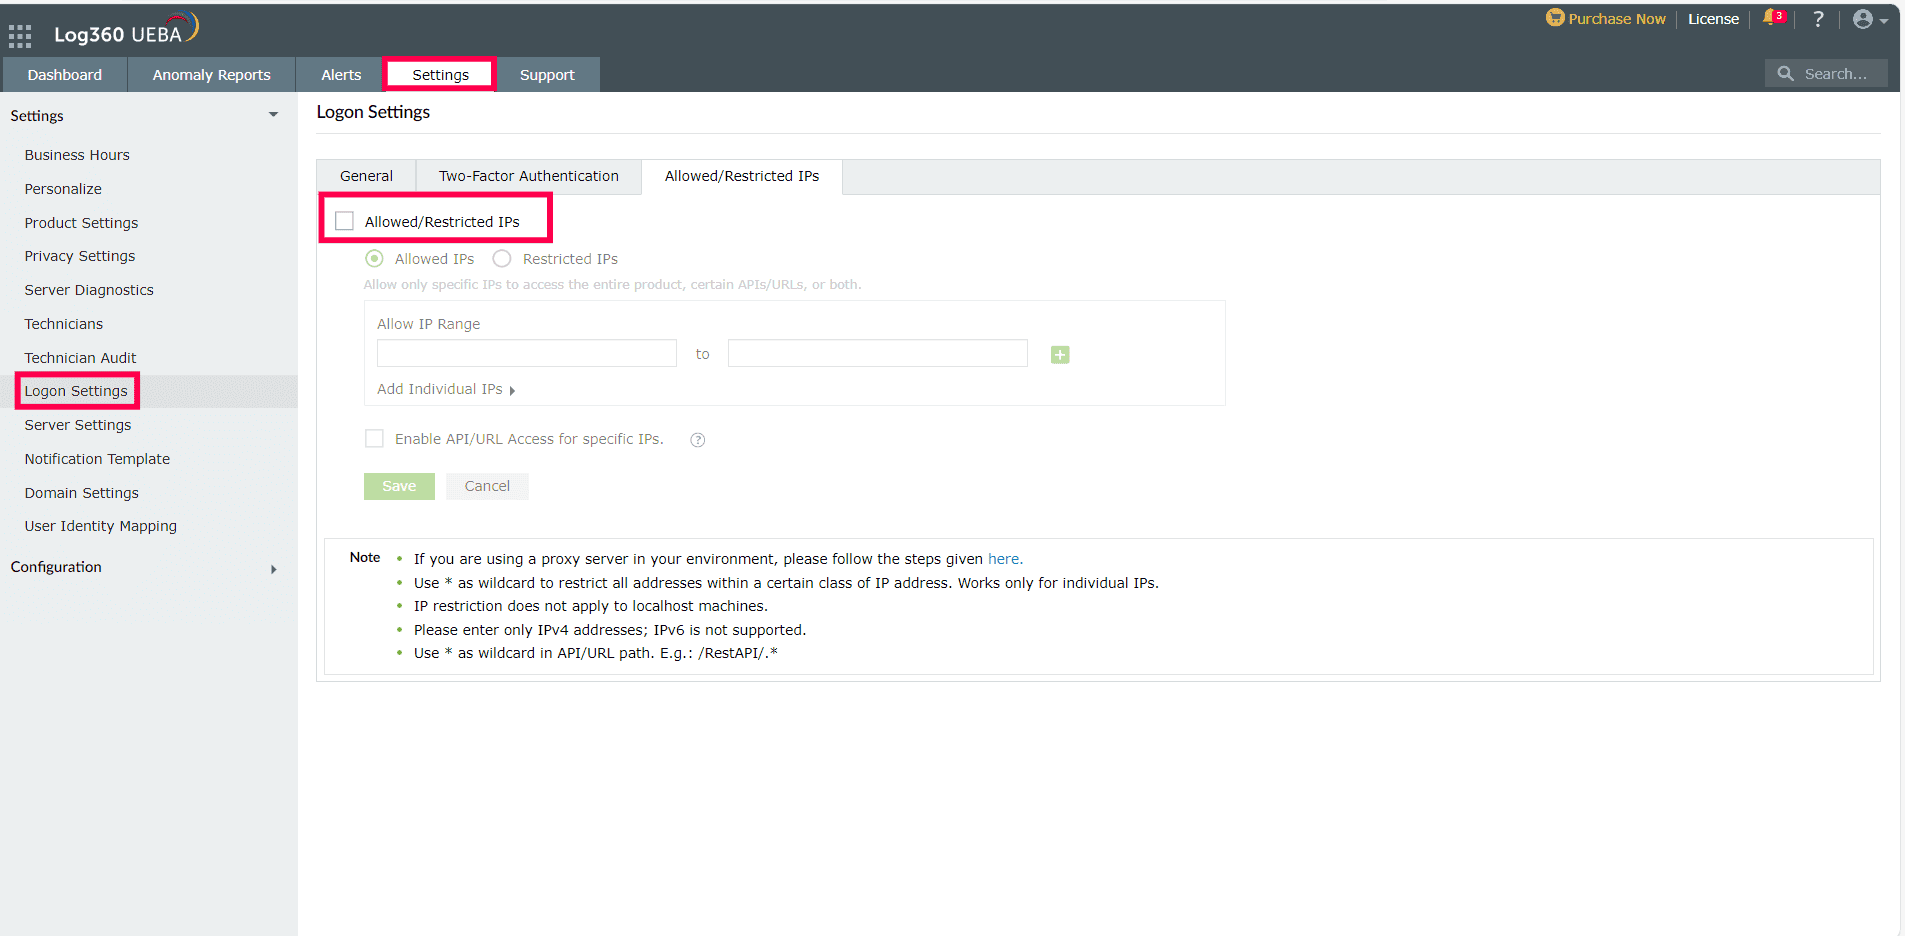Open the apps grid launcher top-left
The width and height of the screenshot is (1905, 936).
(19, 34)
